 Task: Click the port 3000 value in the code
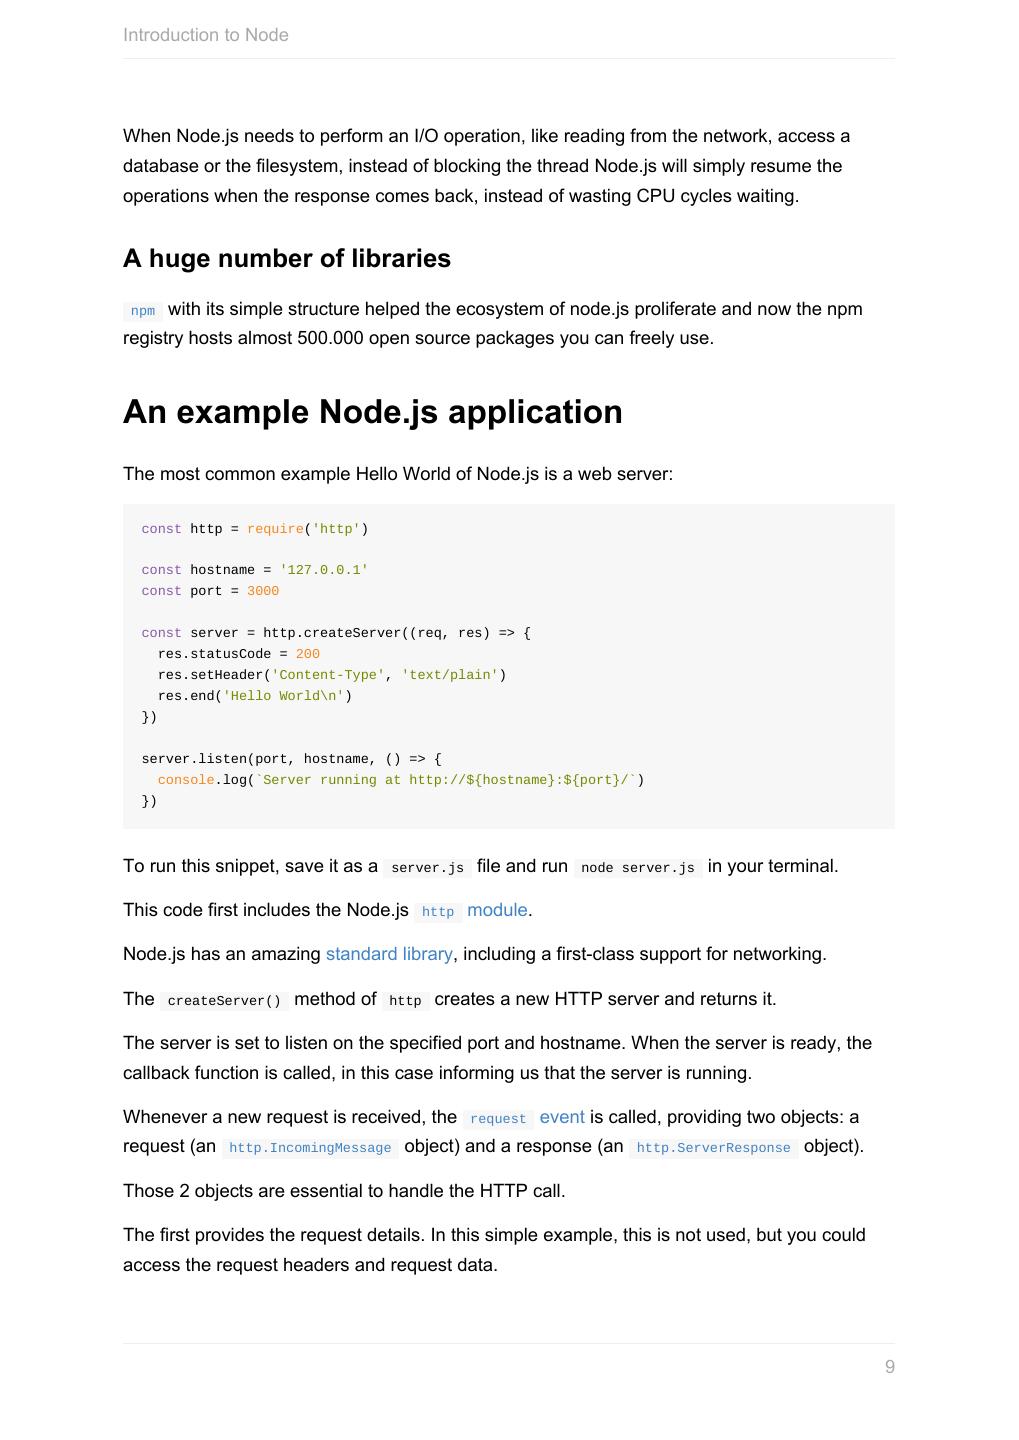263,591
